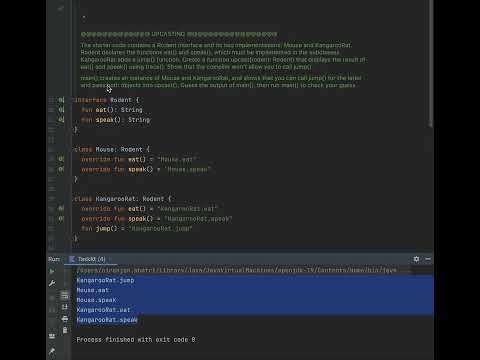Click the print icon in the Run console

tap(65, 319)
